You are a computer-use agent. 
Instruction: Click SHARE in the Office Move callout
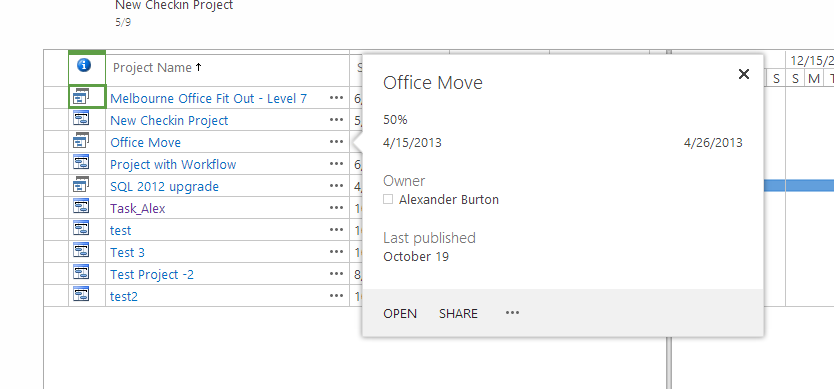(x=458, y=314)
